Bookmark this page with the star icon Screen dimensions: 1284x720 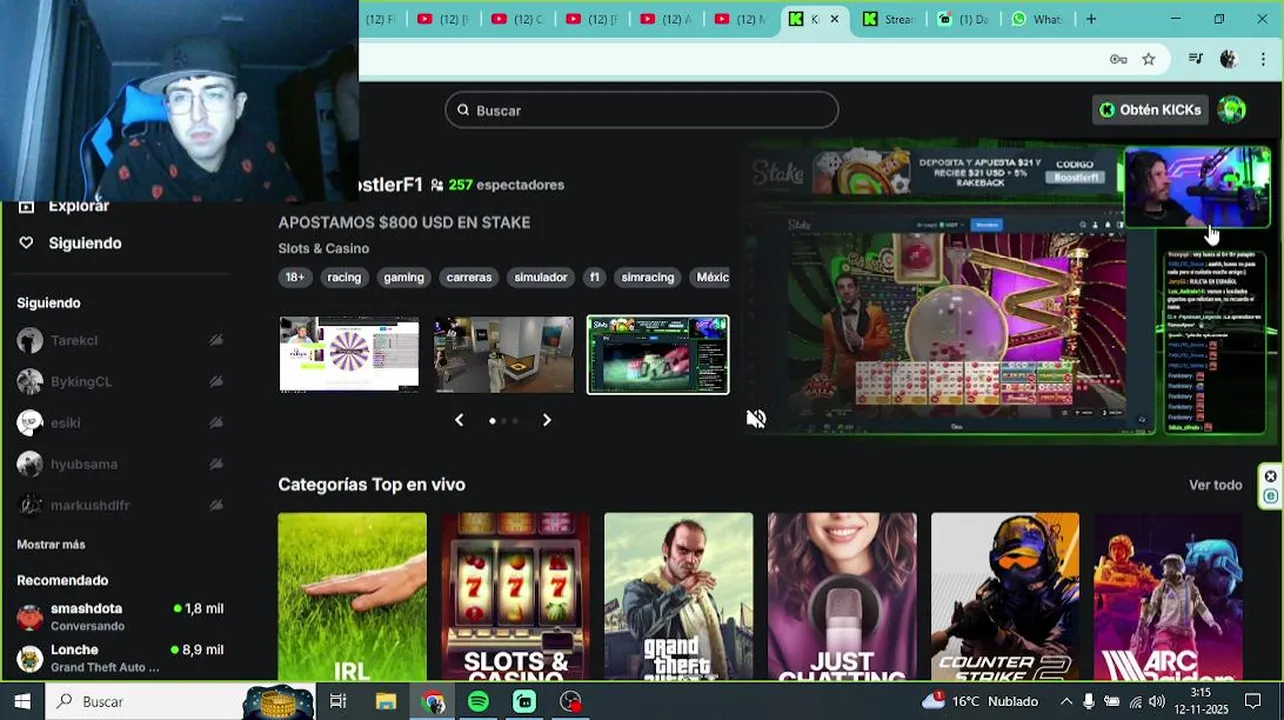1149,59
